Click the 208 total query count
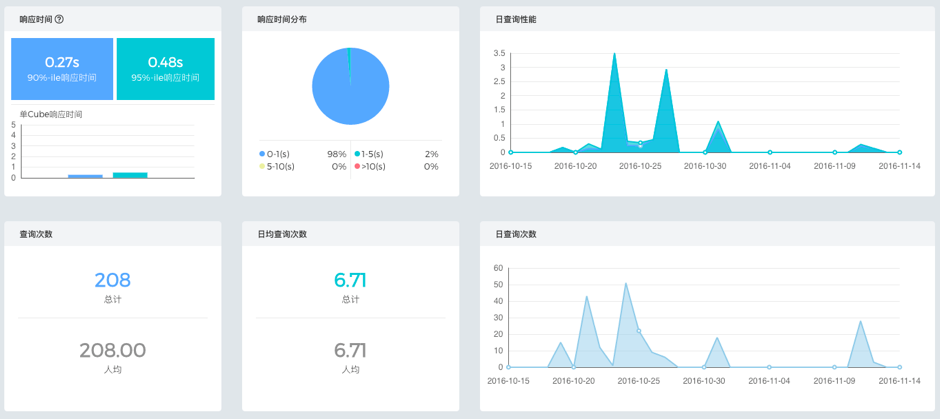Image resolution: width=940 pixels, height=419 pixels. pos(112,280)
